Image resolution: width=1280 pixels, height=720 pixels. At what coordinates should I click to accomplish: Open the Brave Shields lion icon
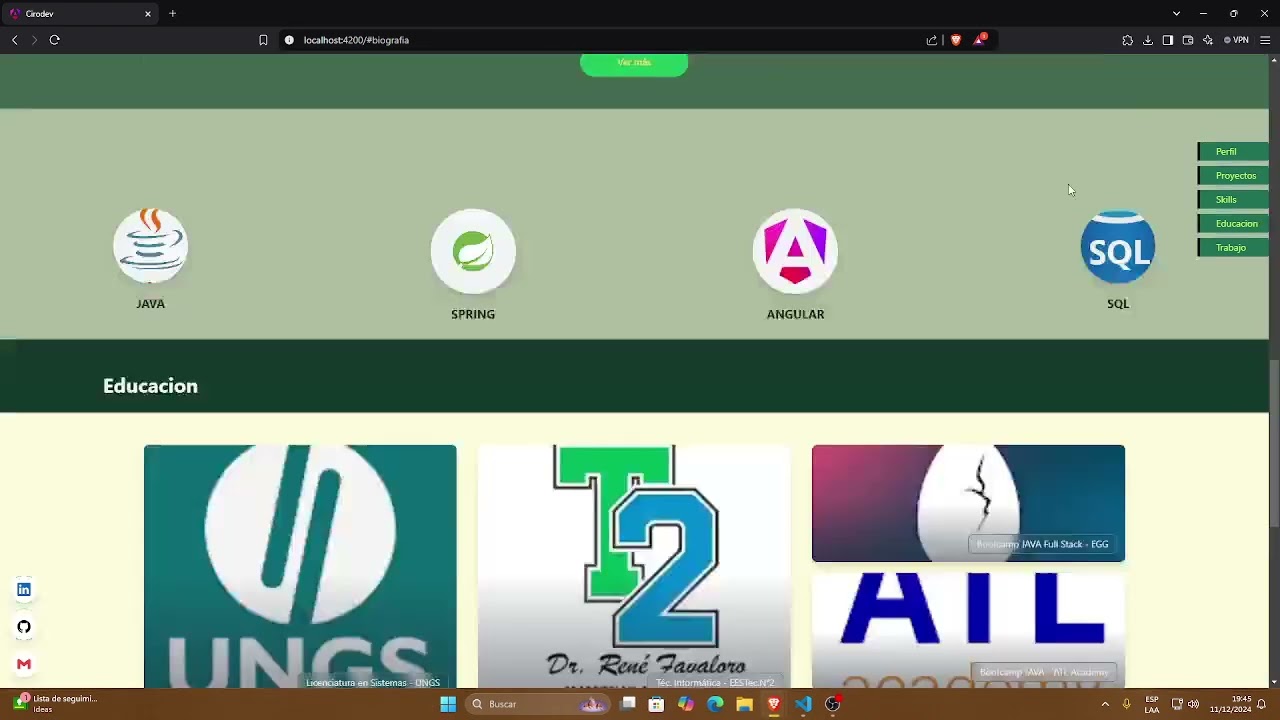956,40
